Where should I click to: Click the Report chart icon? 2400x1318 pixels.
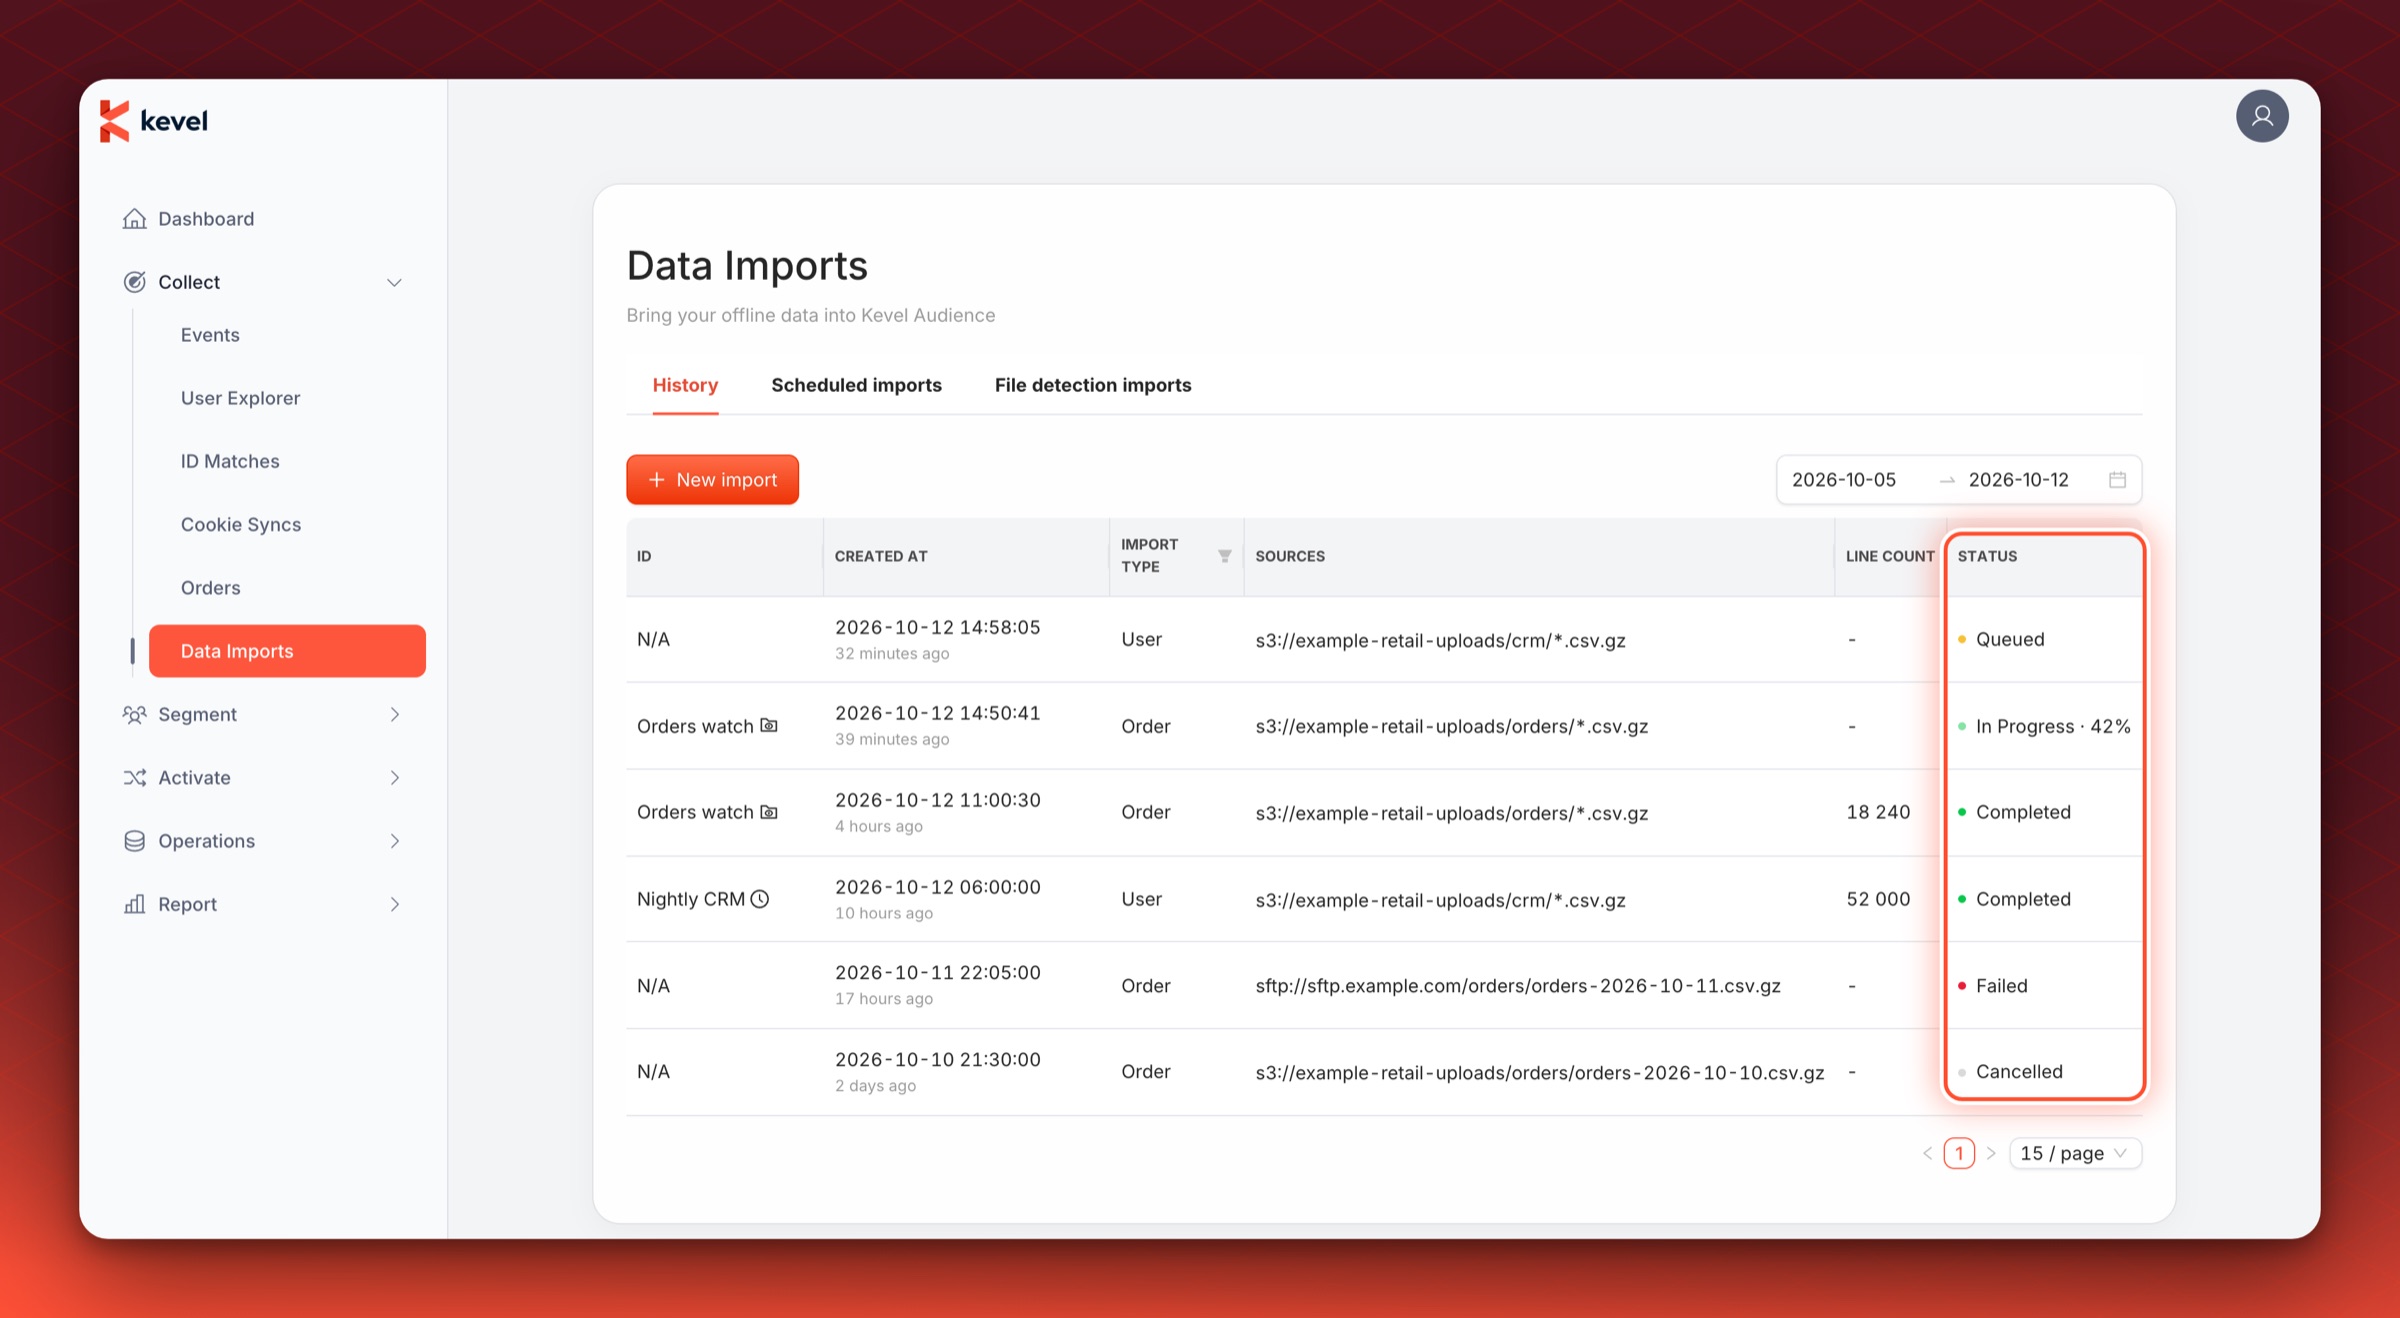click(x=134, y=904)
